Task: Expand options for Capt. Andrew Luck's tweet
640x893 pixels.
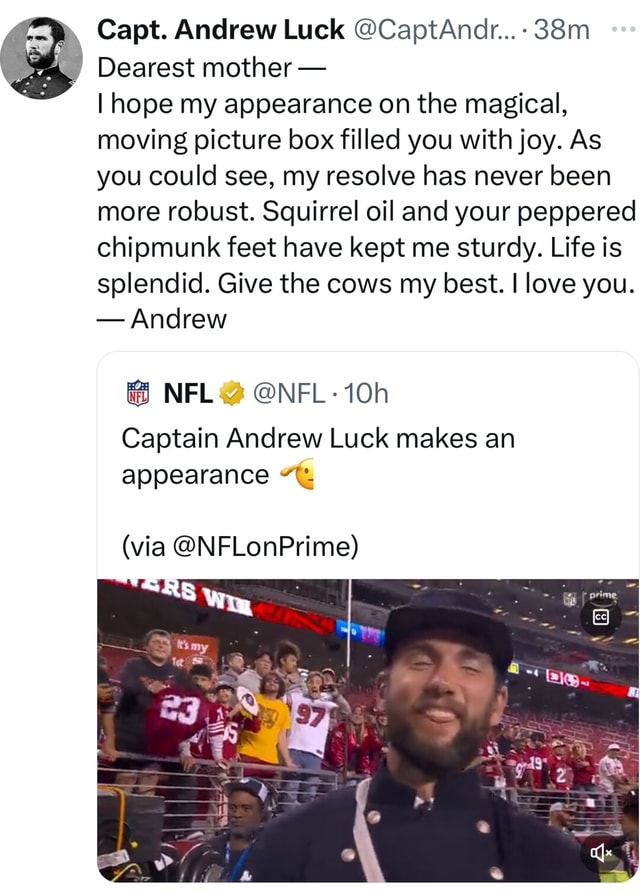Action: pyautogui.click(x=625, y=30)
